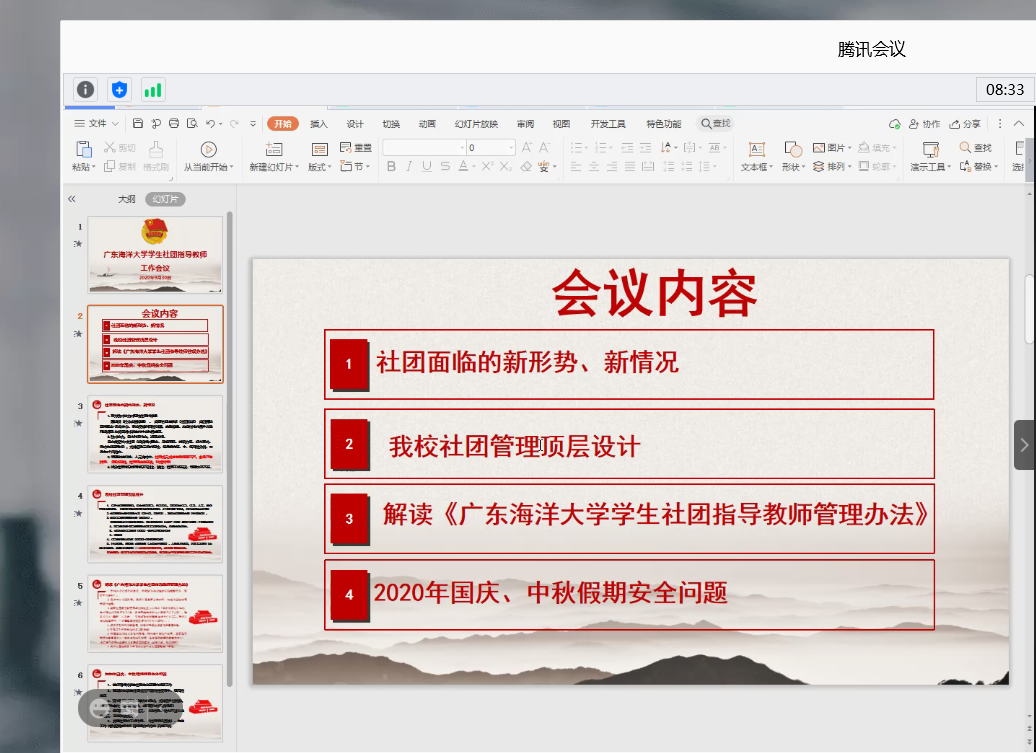Click the print preview icon
Screen dimensions: 1036x753
click(x=192, y=124)
